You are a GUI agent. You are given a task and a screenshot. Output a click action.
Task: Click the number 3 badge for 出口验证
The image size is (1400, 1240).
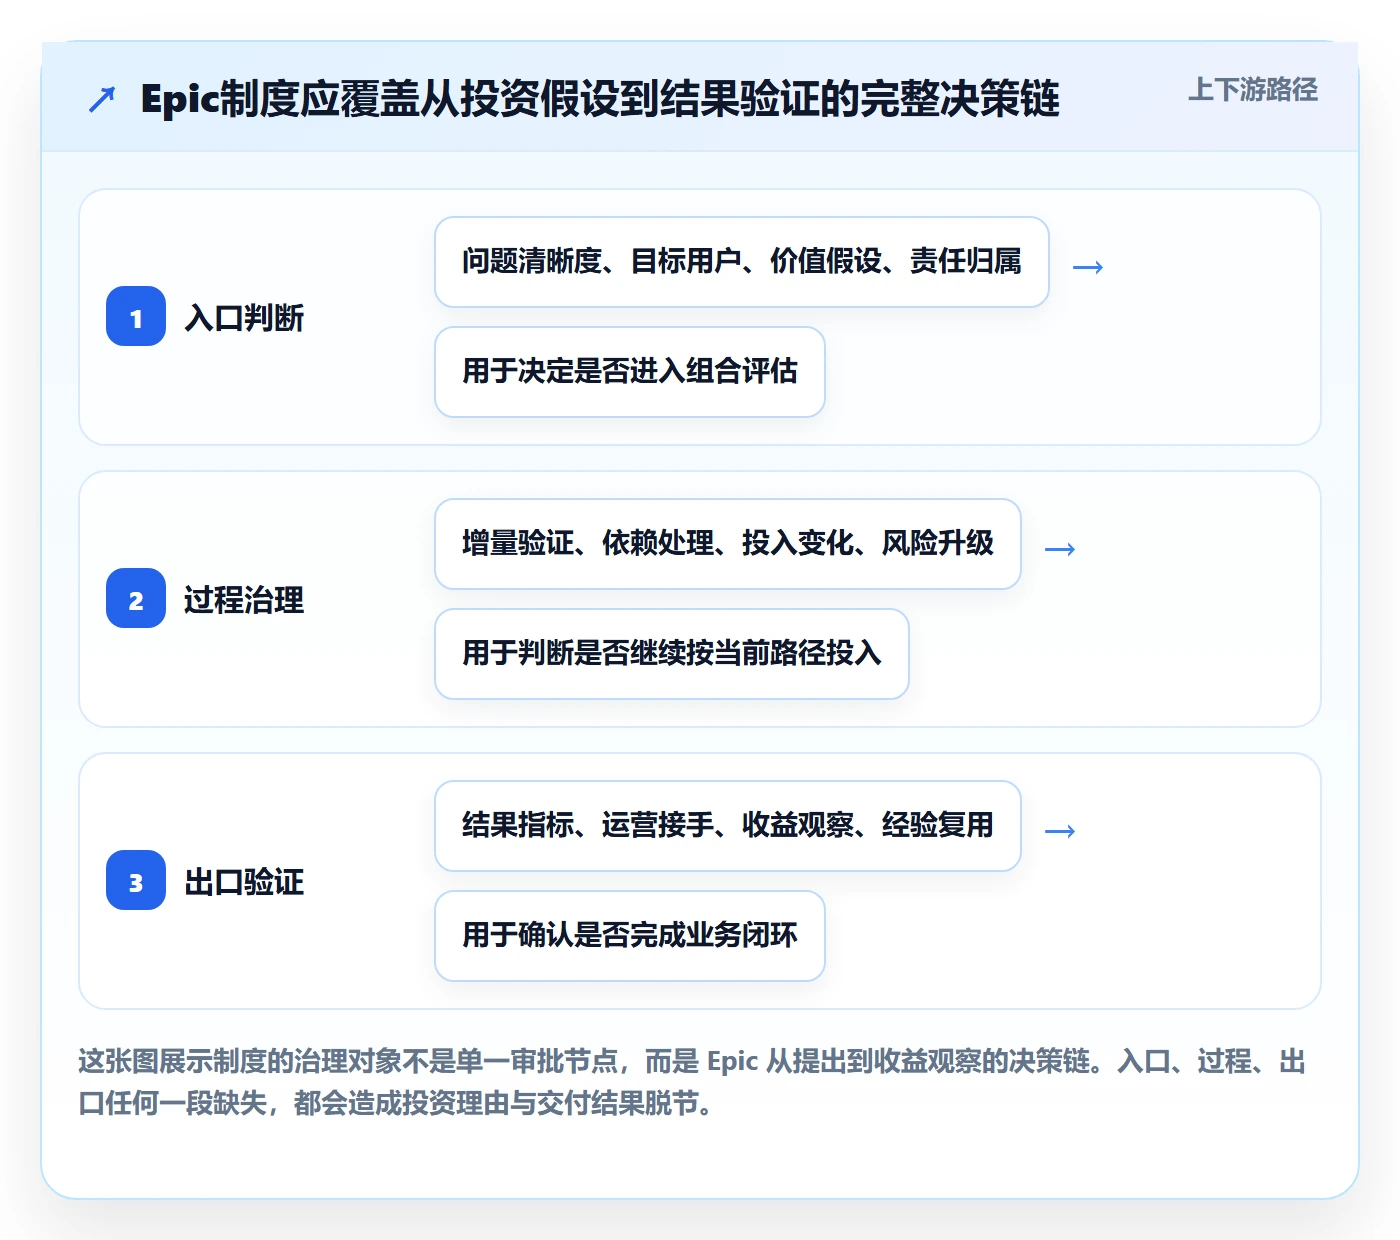136,881
